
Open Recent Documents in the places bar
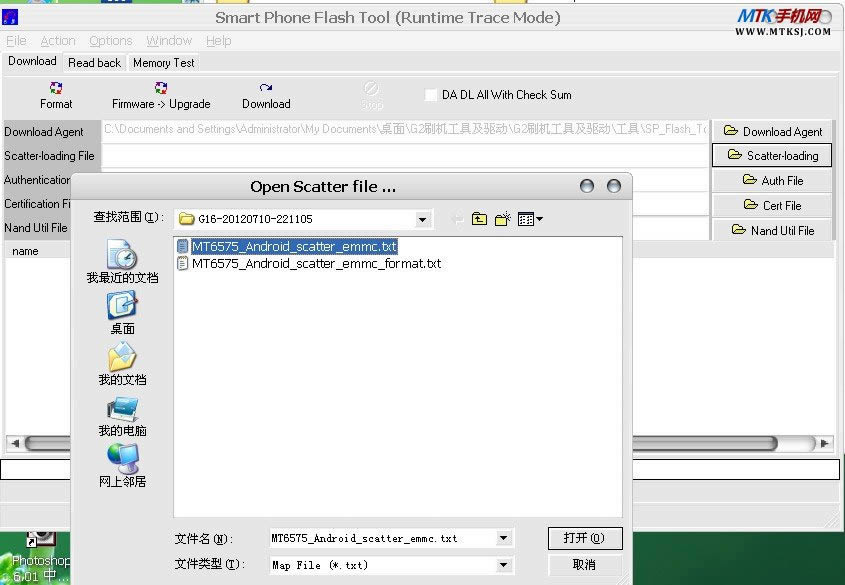[122, 262]
